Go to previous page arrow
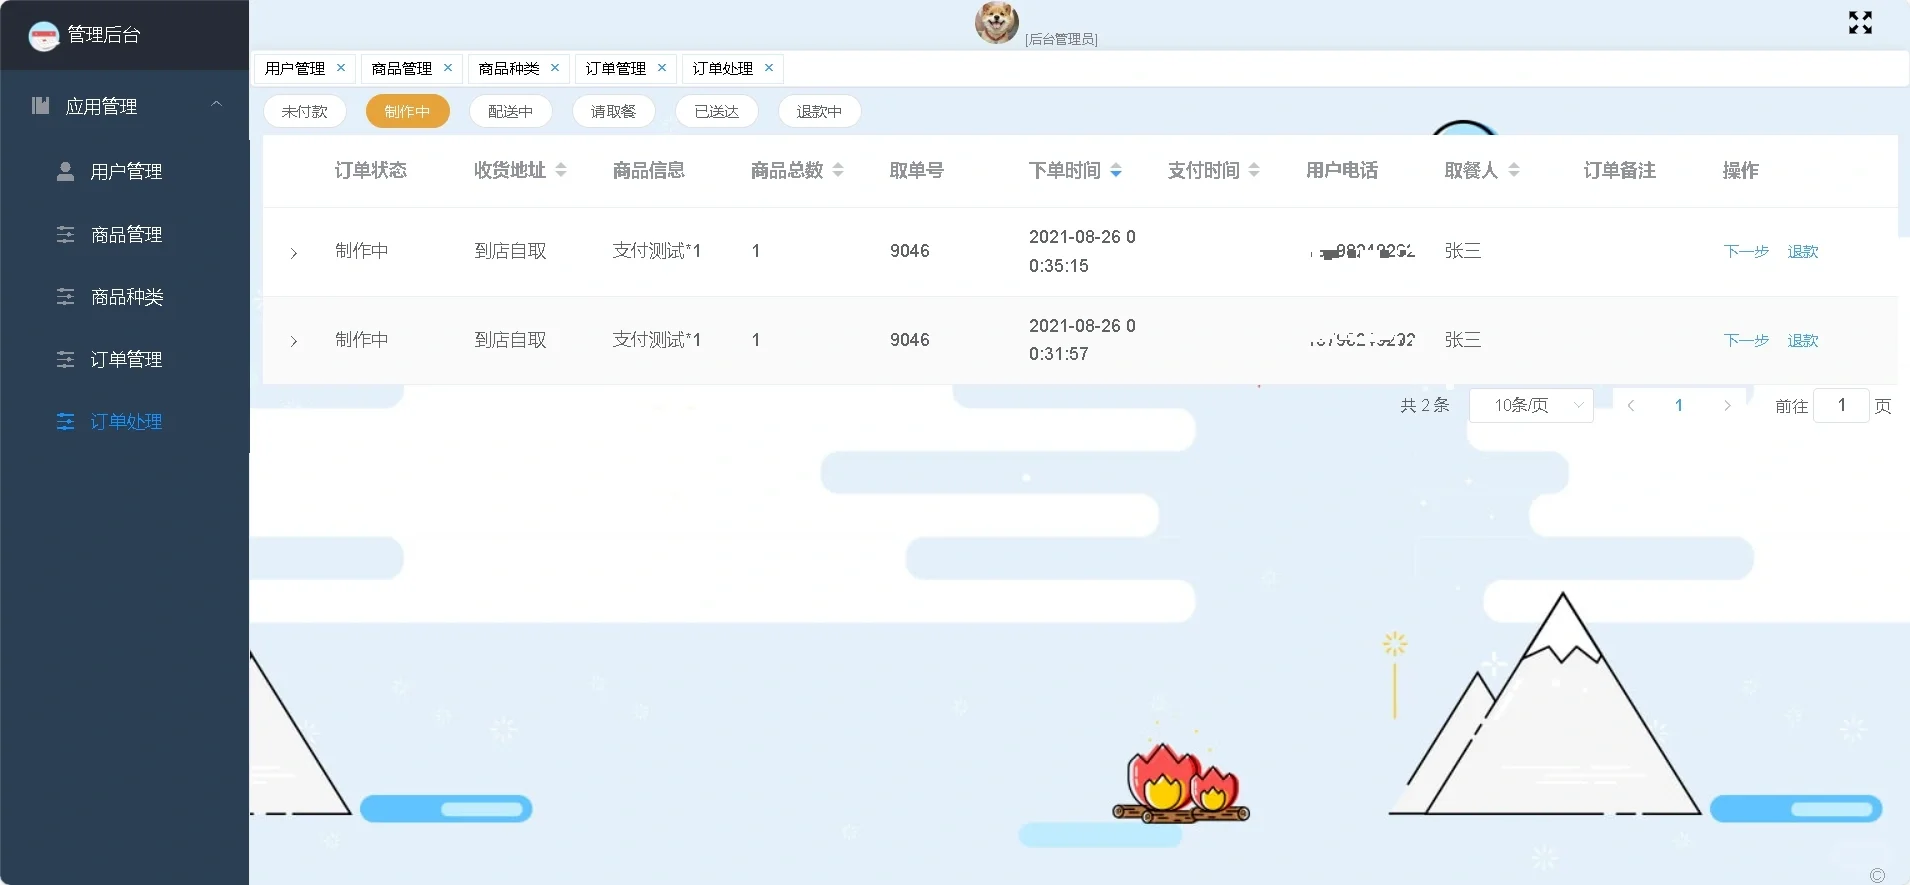The image size is (1910, 885). coord(1631,405)
